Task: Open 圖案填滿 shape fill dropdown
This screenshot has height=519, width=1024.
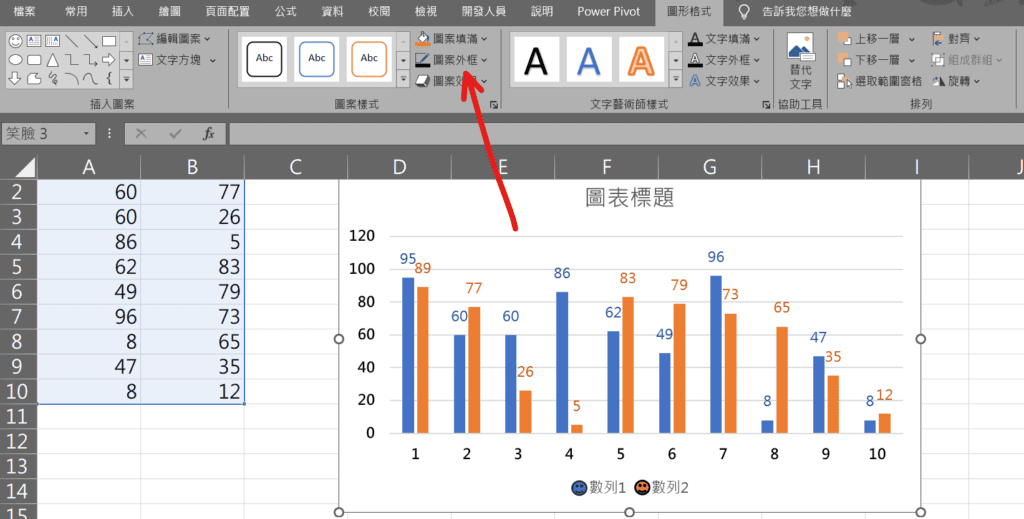Action: point(451,39)
